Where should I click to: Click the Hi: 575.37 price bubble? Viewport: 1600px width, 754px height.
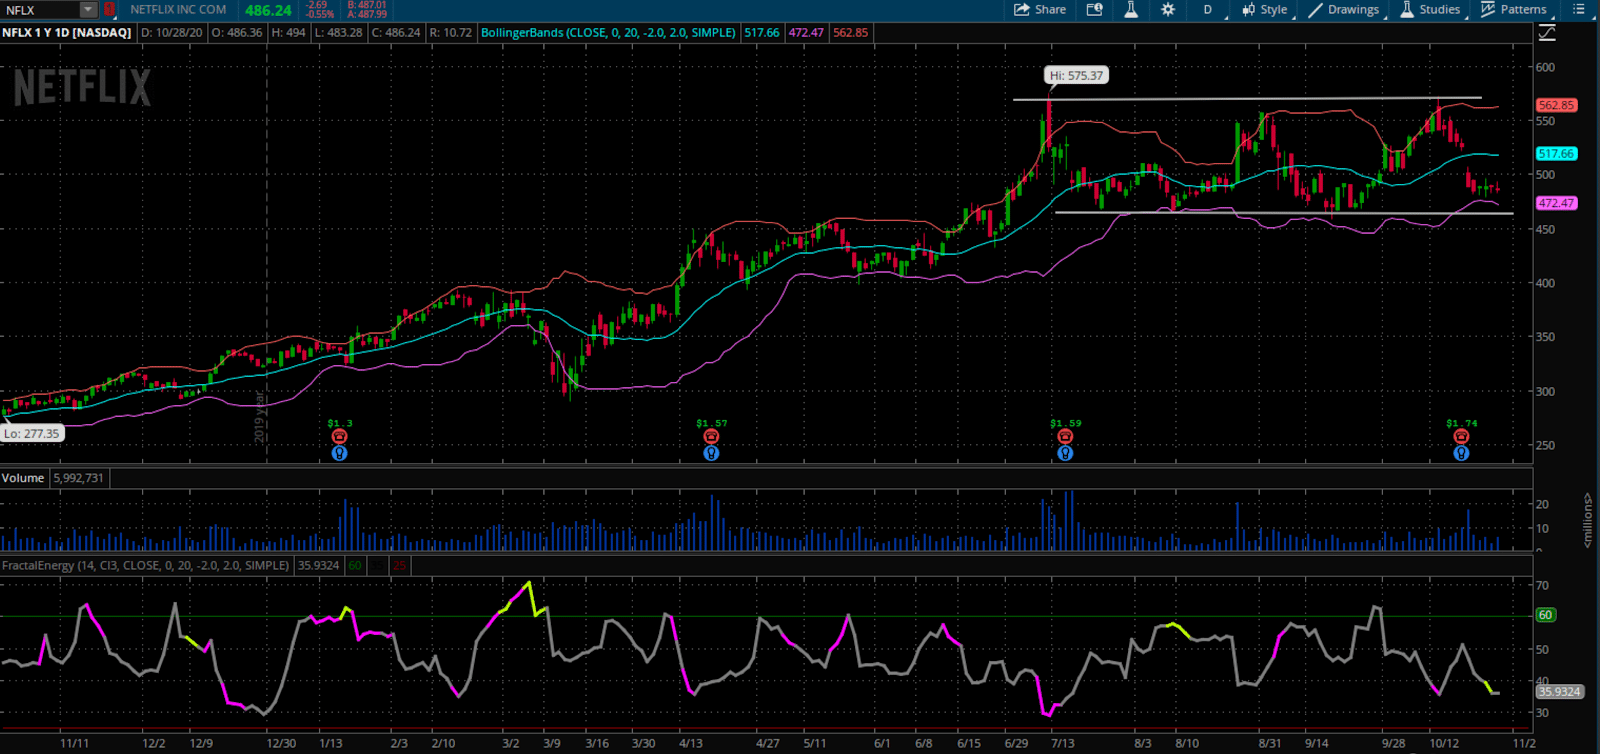click(1076, 75)
